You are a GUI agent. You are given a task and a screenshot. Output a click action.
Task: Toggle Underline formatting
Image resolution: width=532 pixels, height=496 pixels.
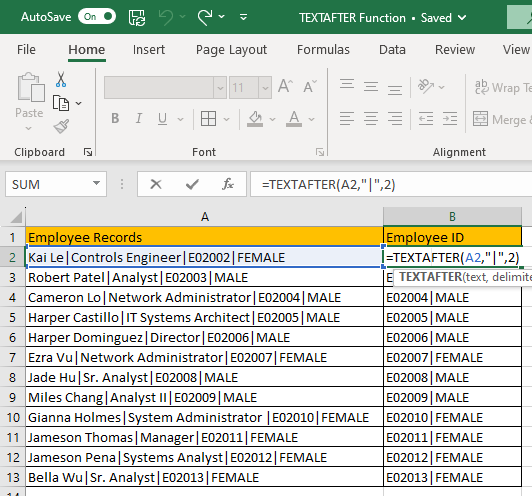[x=162, y=119]
